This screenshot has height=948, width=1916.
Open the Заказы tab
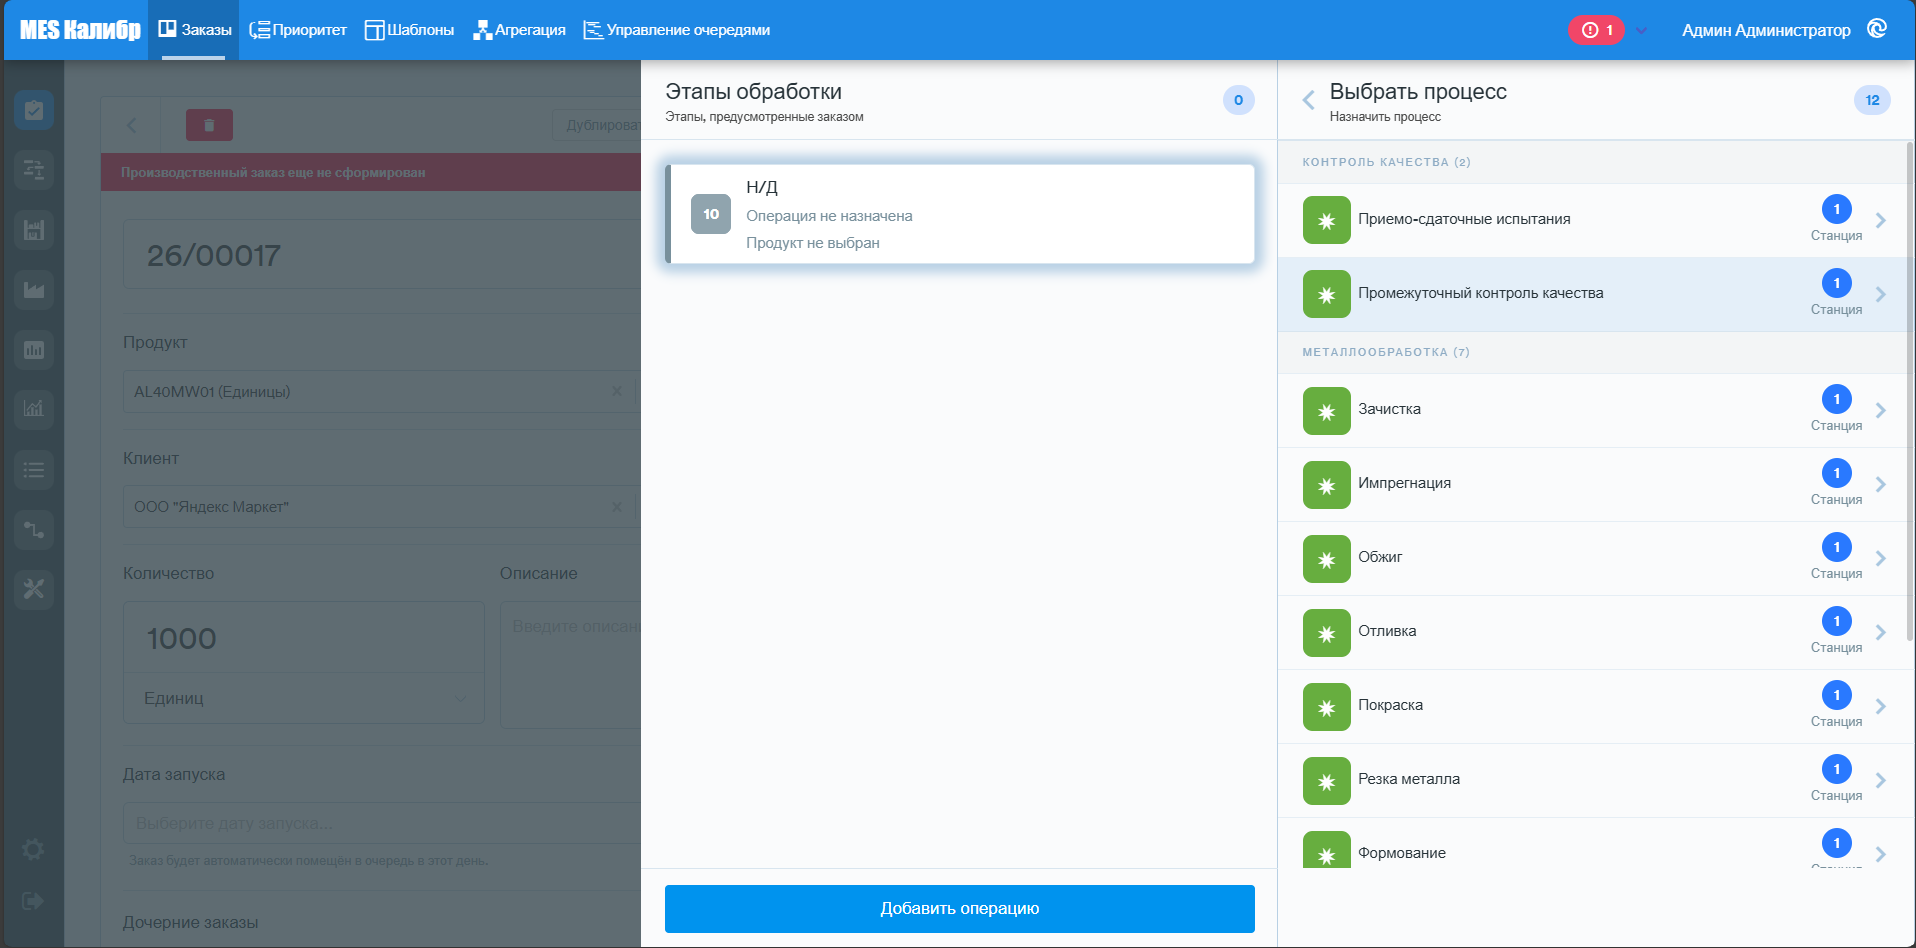[194, 30]
